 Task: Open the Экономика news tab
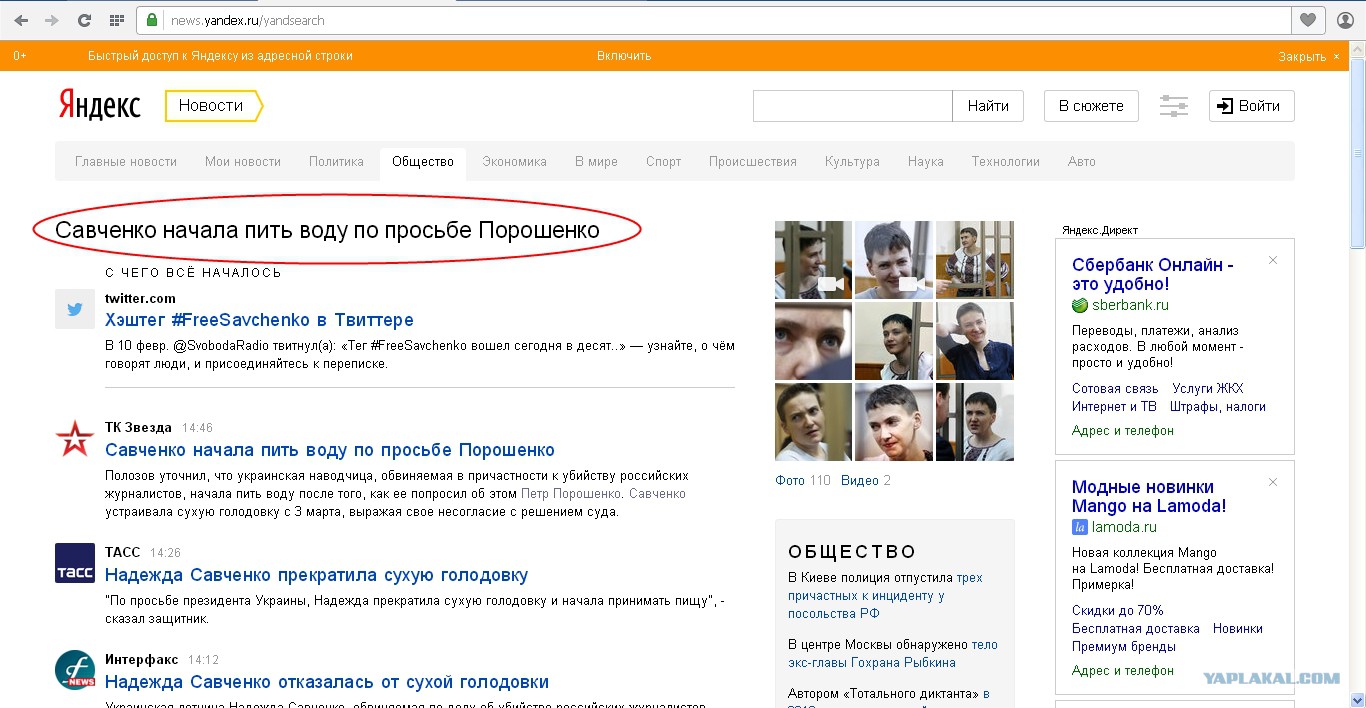(514, 161)
